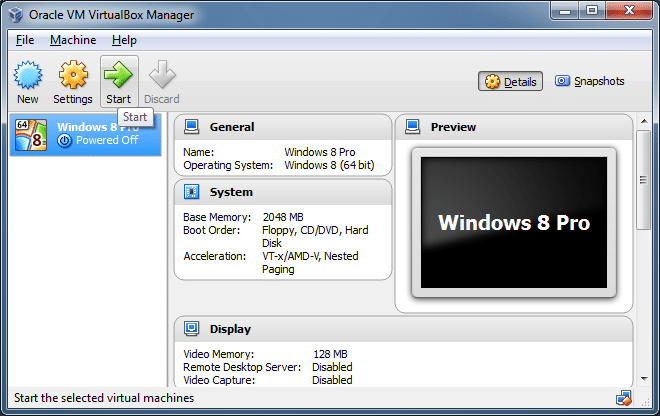Open the File menu
The image size is (660, 416).
pyautogui.click(x=25, y=40)
